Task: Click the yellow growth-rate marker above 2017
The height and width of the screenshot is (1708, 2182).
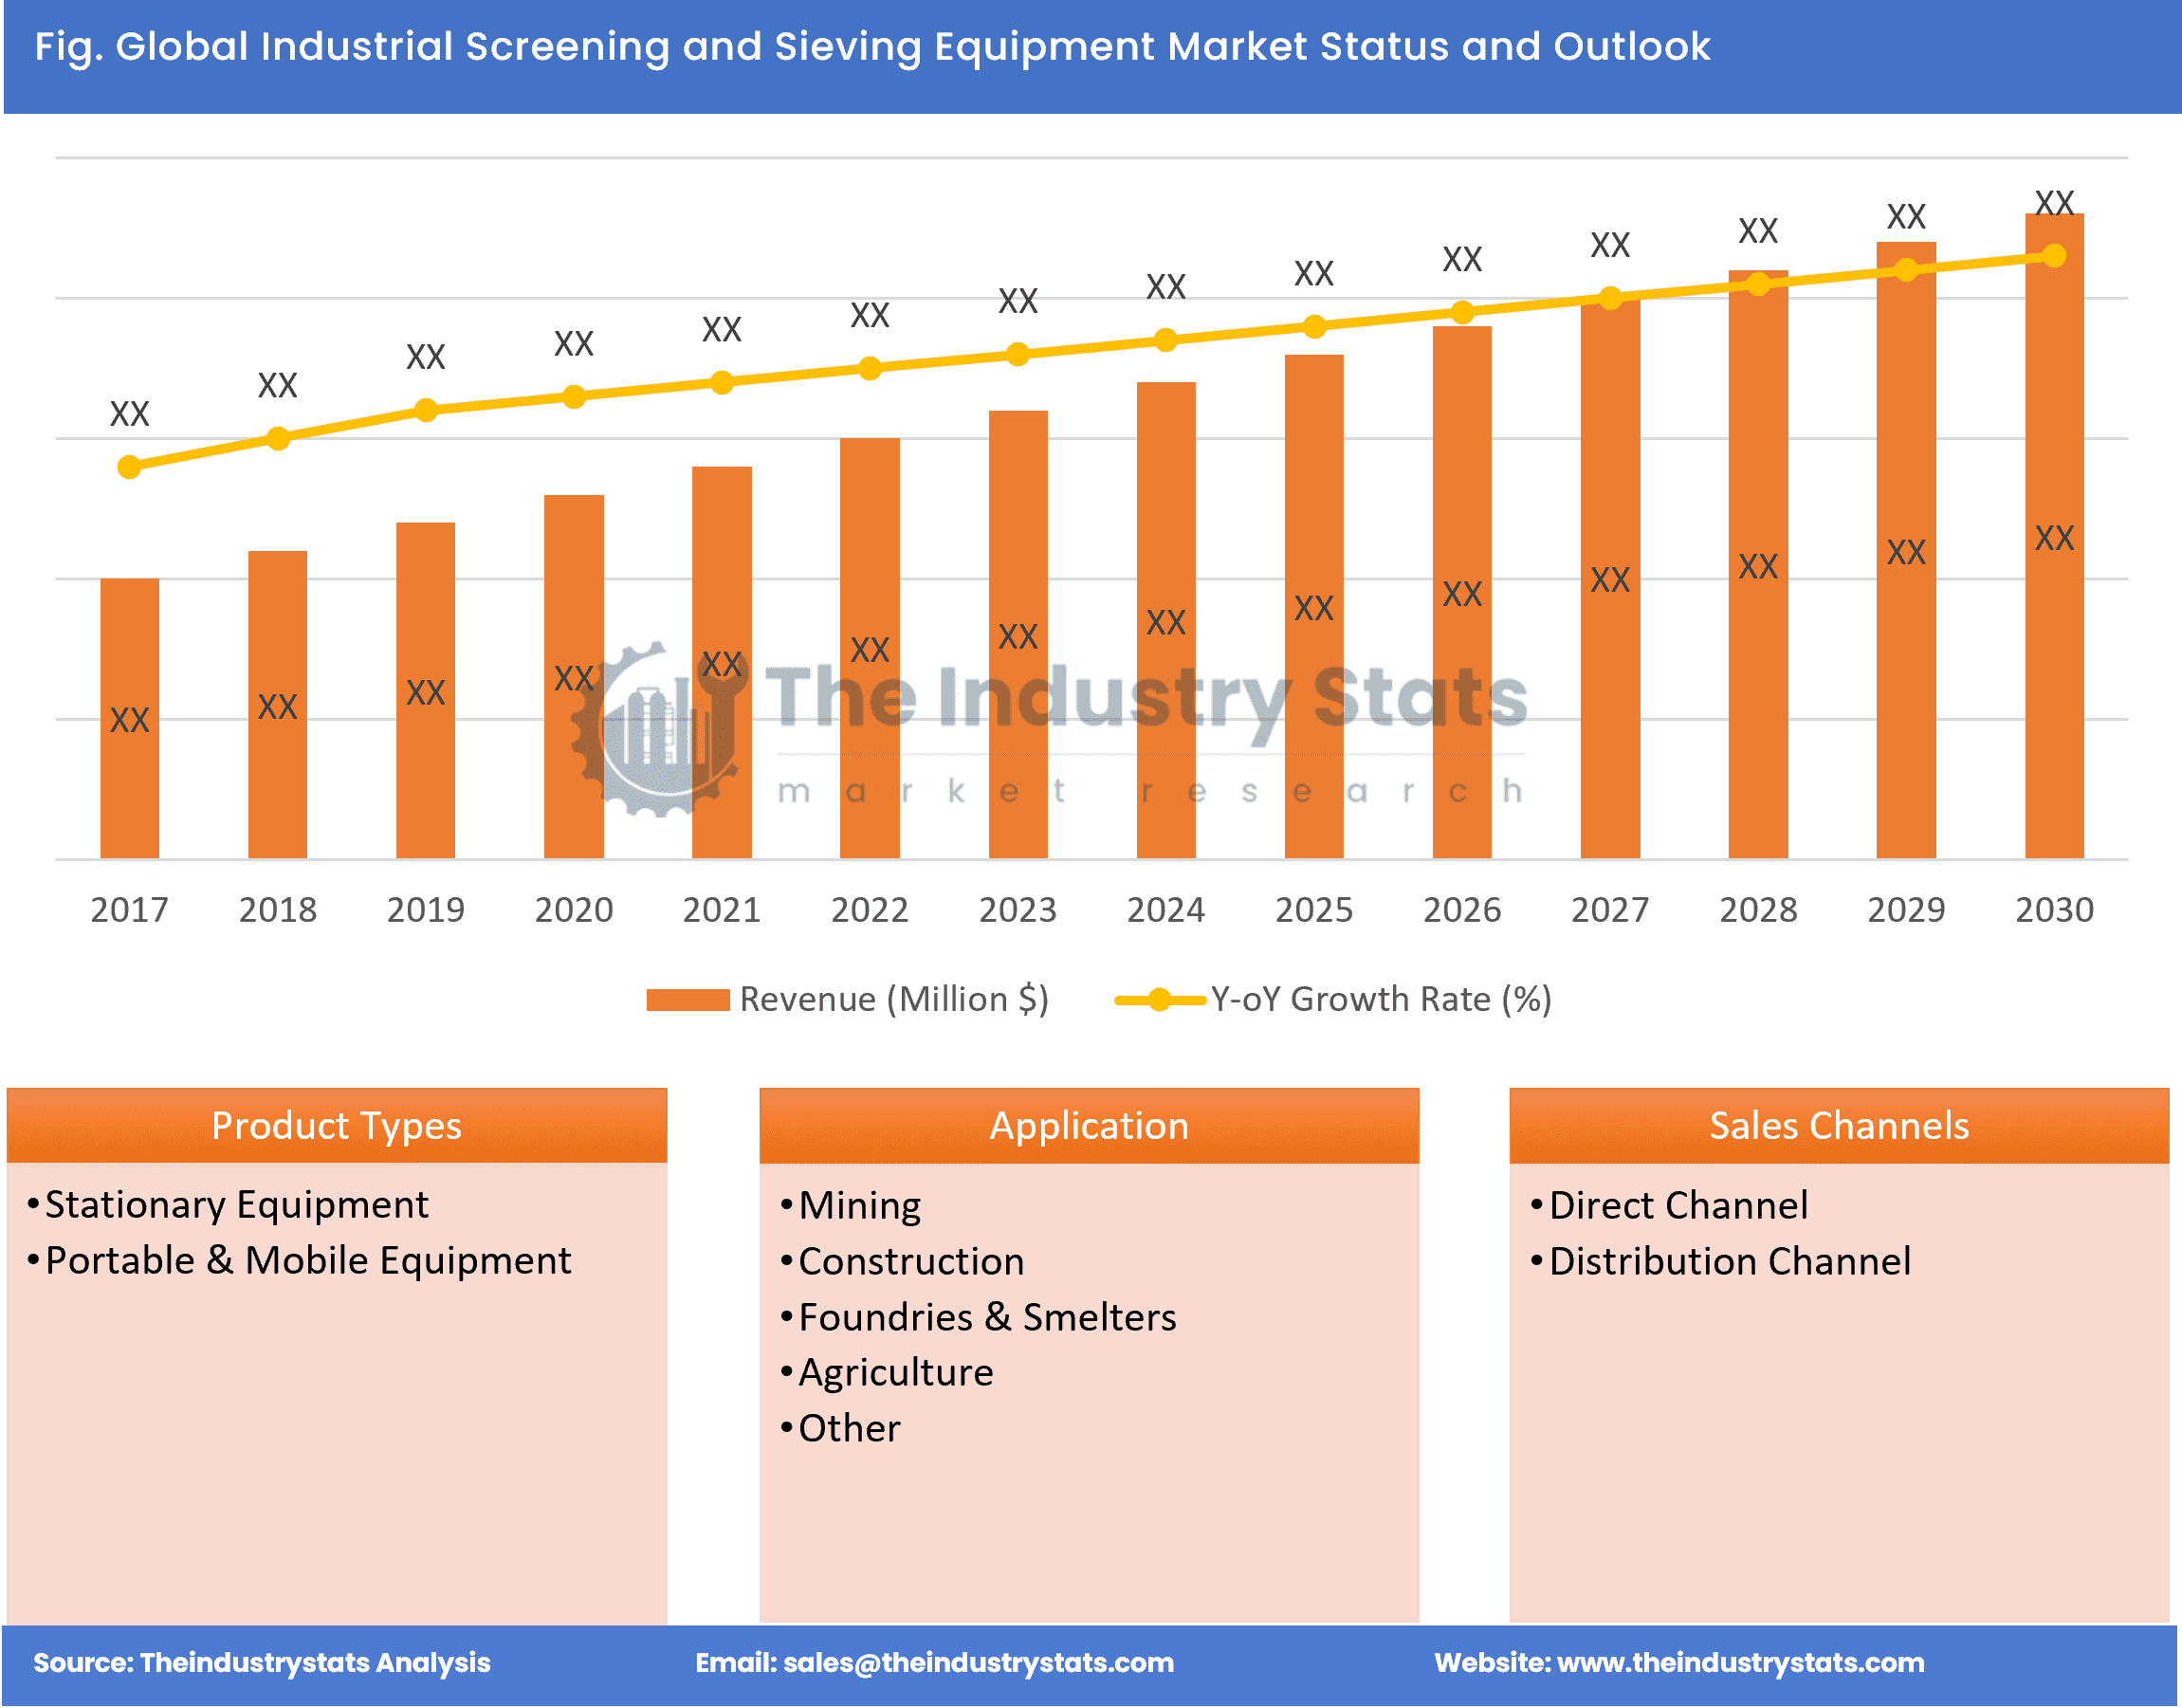Action: 130,467
